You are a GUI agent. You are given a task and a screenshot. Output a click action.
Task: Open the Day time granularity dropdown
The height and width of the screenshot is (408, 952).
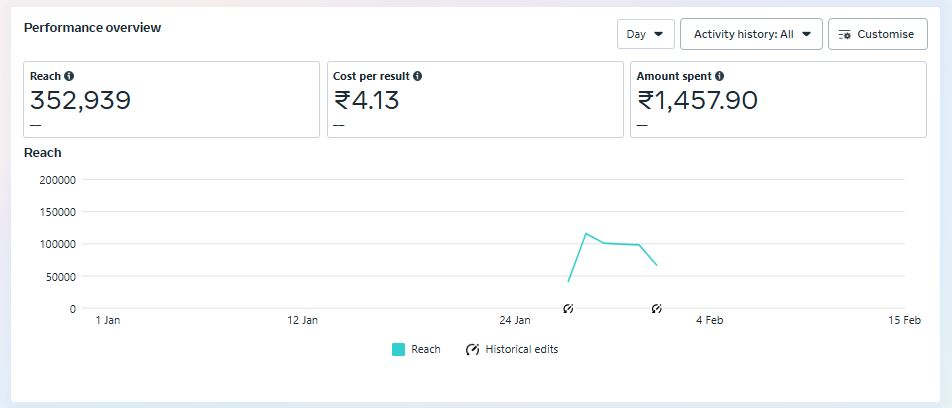point(645,34)
